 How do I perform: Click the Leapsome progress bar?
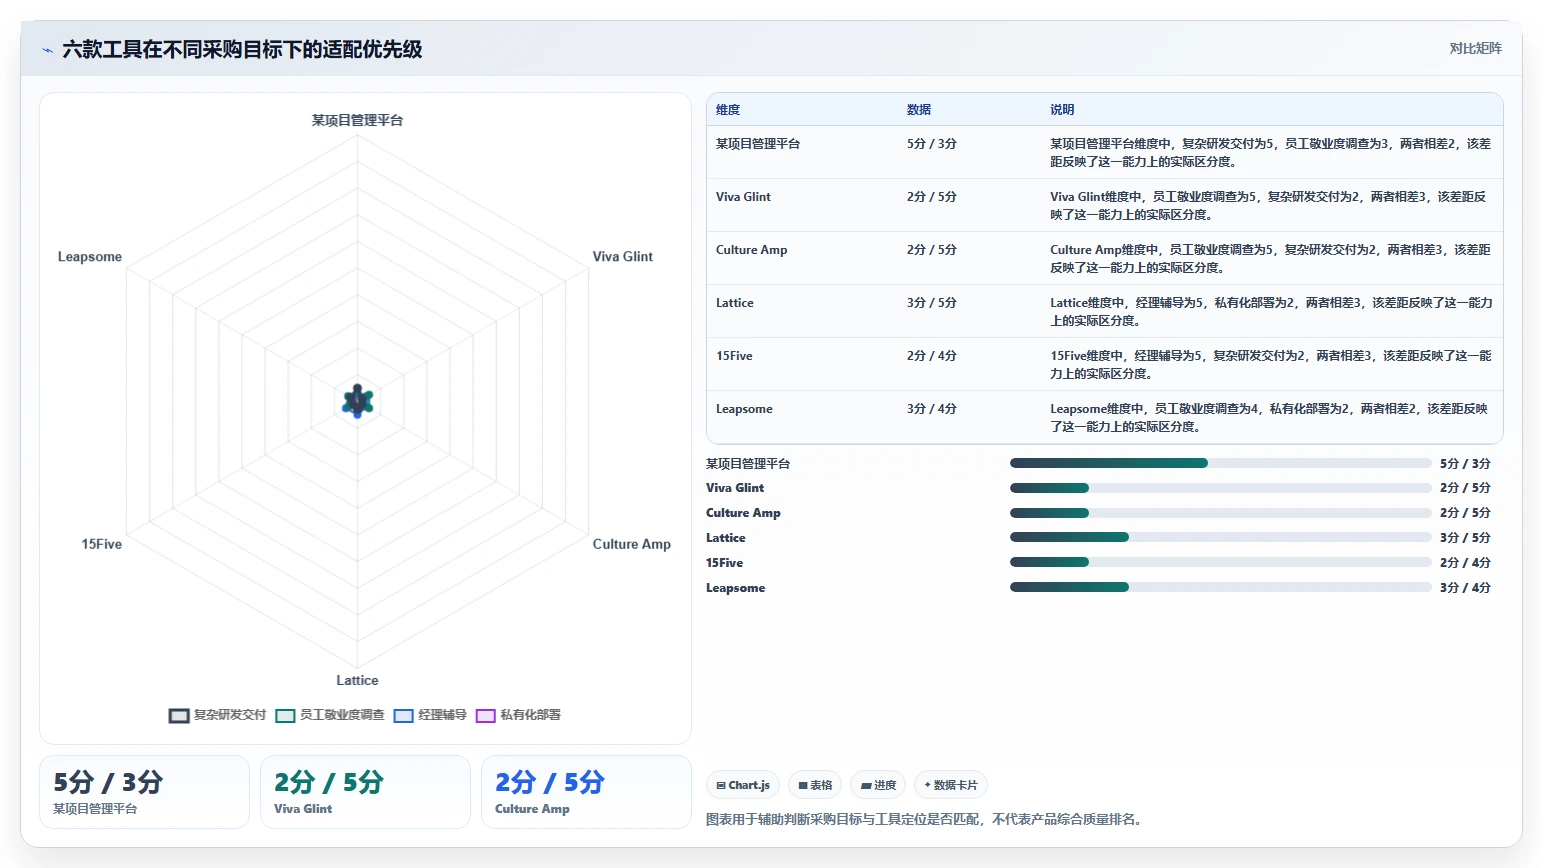tap(1221, 587)
